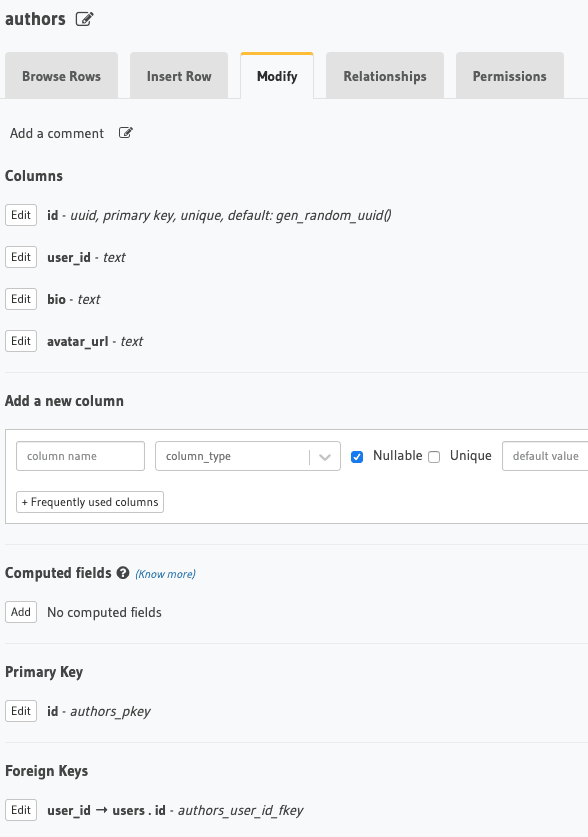Click Add under Computed fields
Image resolution: width=588 pixels, height=837 pixels.
pyautogui.click(x=21, y=611)
